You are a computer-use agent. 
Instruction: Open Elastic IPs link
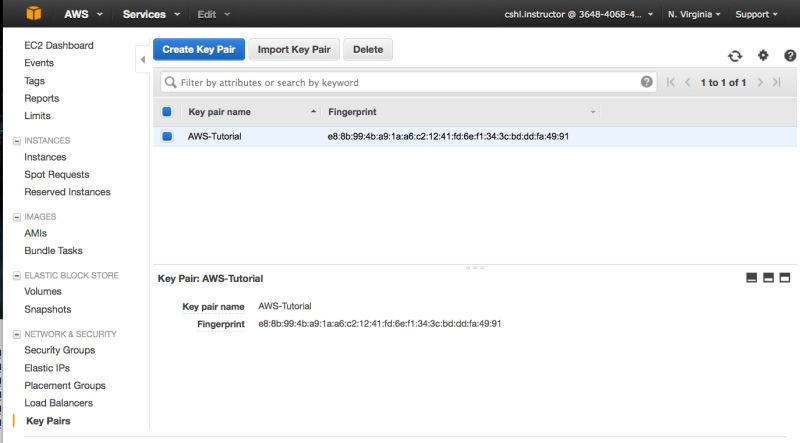click(x=47, y=367)
